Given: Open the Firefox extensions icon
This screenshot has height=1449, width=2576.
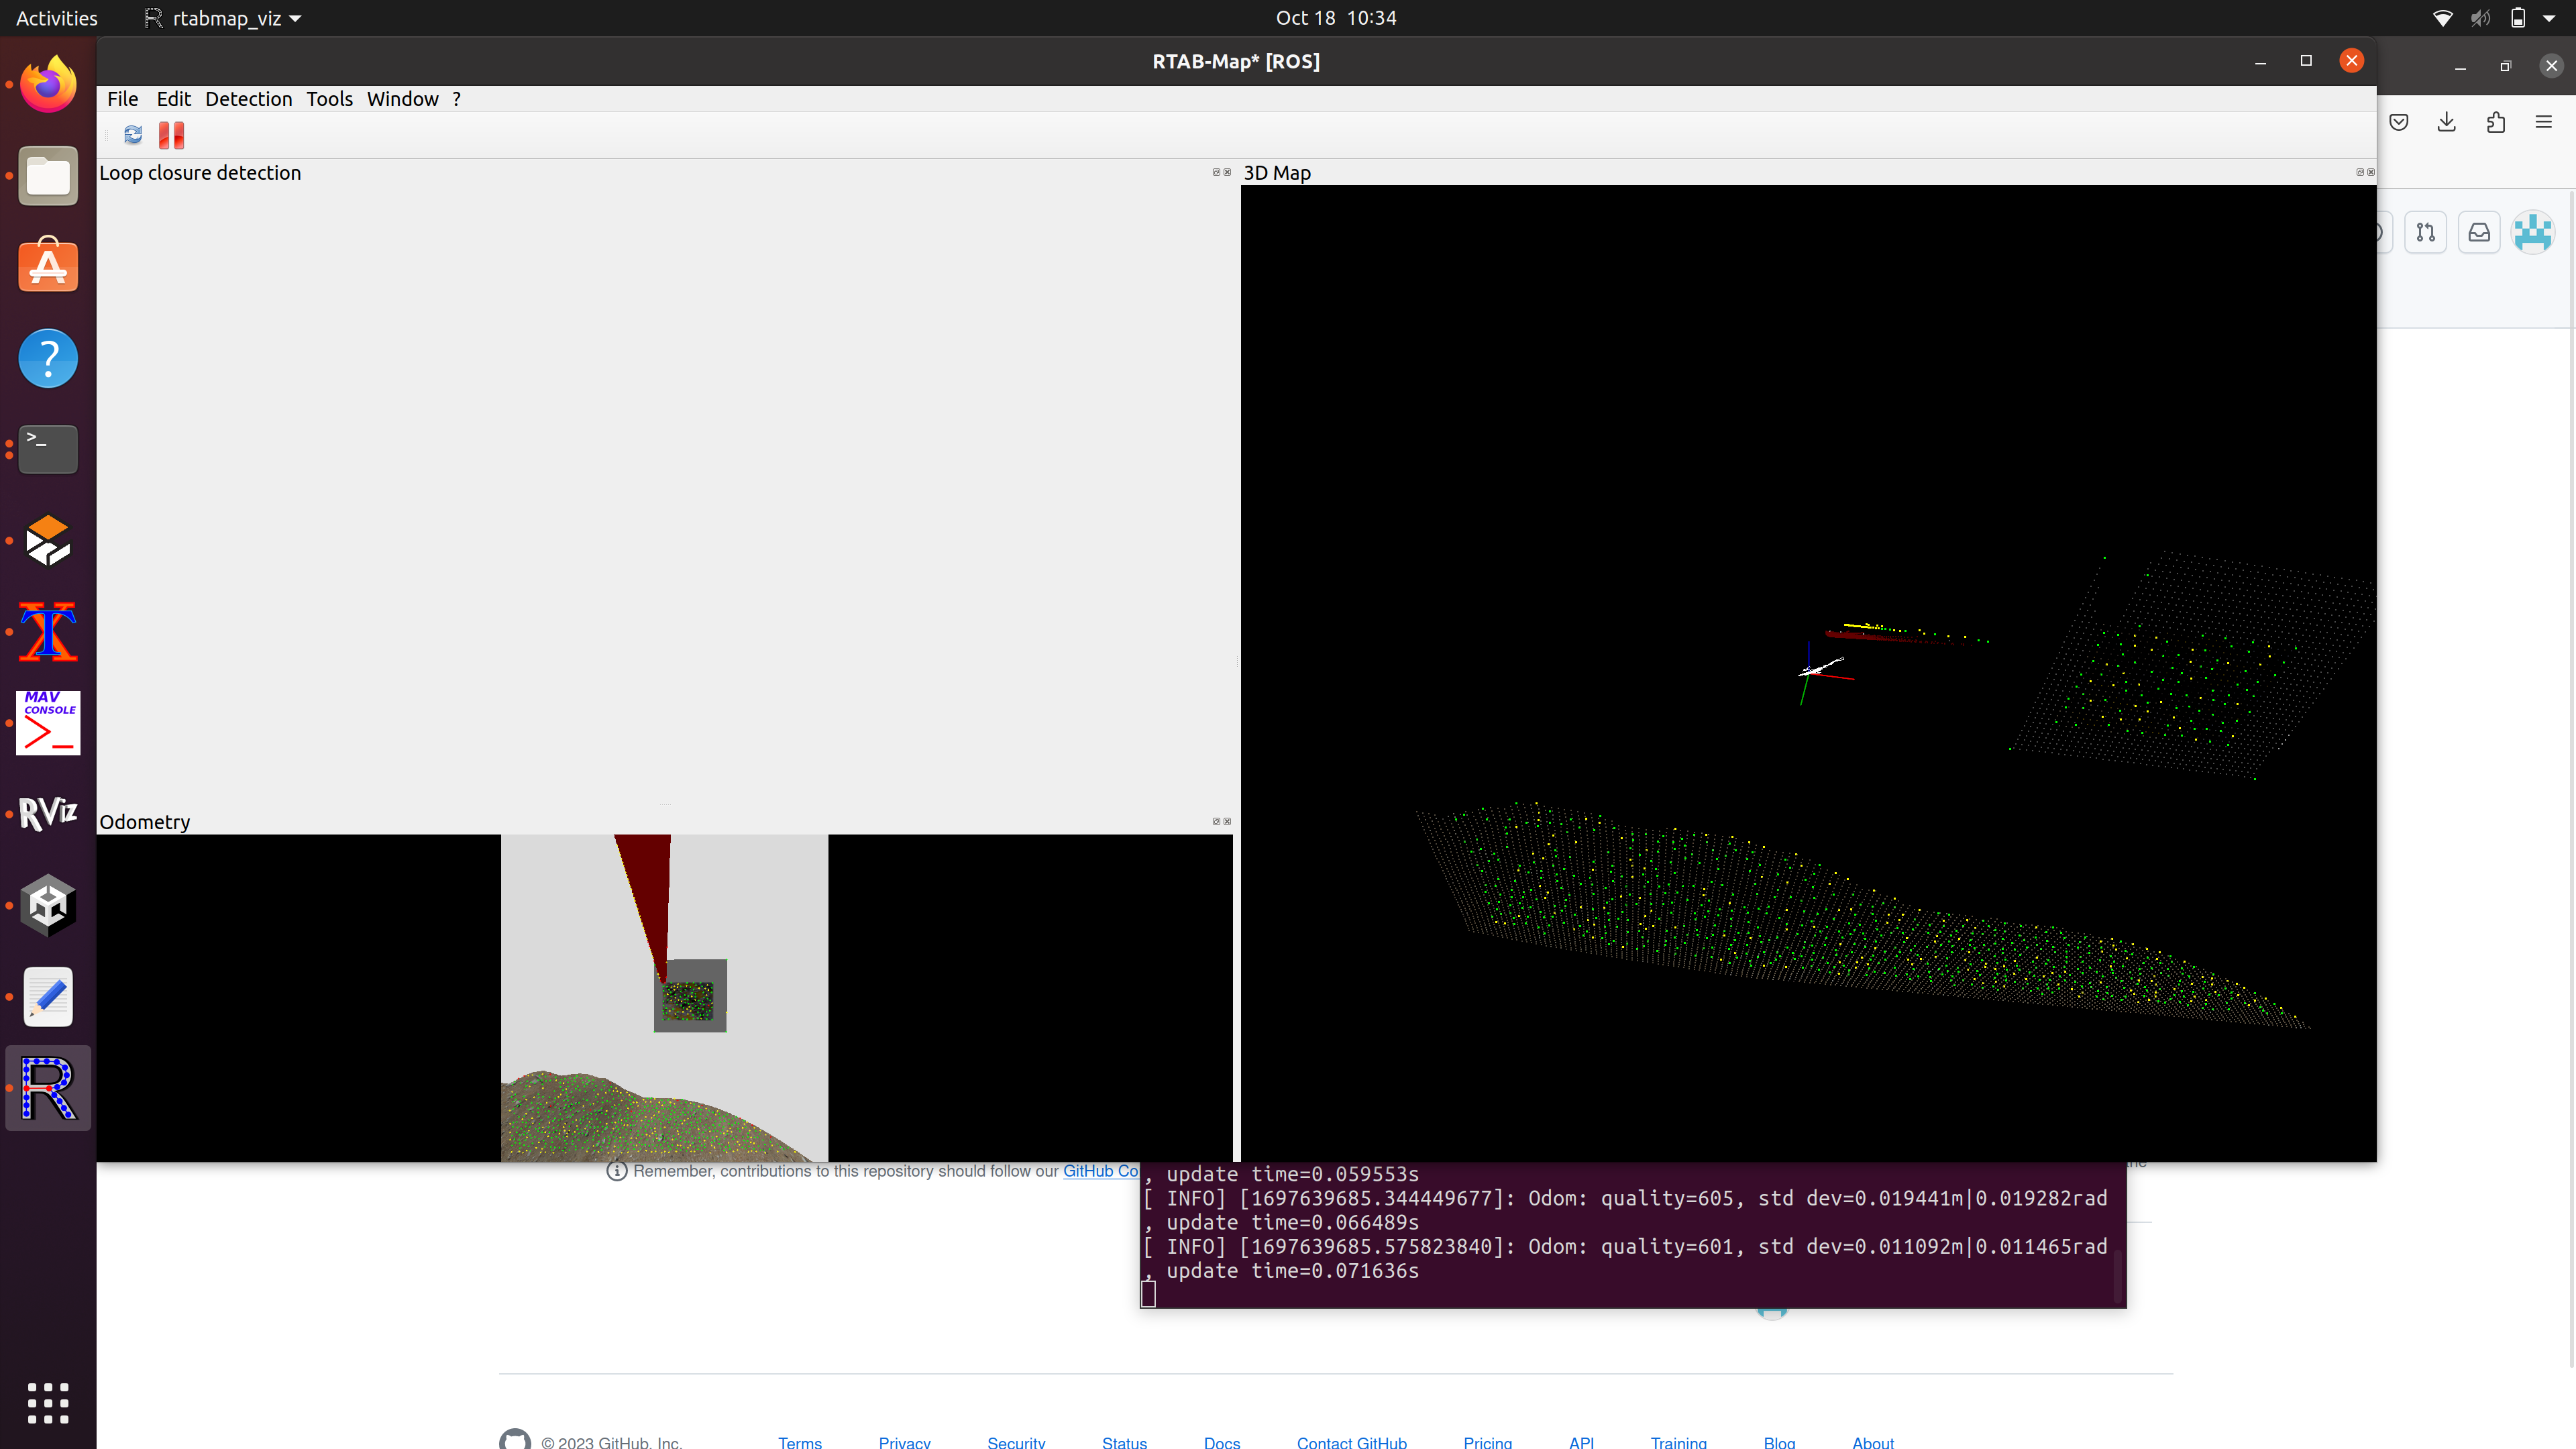Looking at the screenshot, I should click(x=2495, y=122).
